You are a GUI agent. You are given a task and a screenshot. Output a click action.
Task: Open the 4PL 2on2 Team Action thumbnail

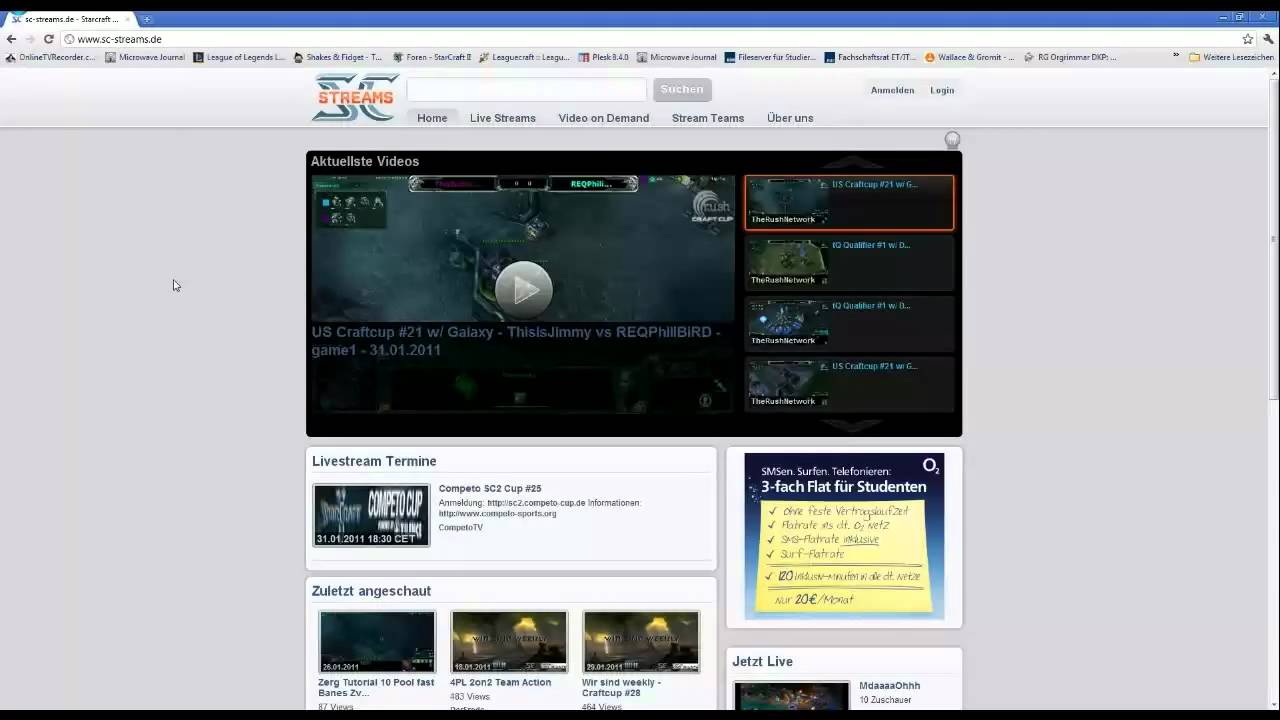[x=509, y=642]
